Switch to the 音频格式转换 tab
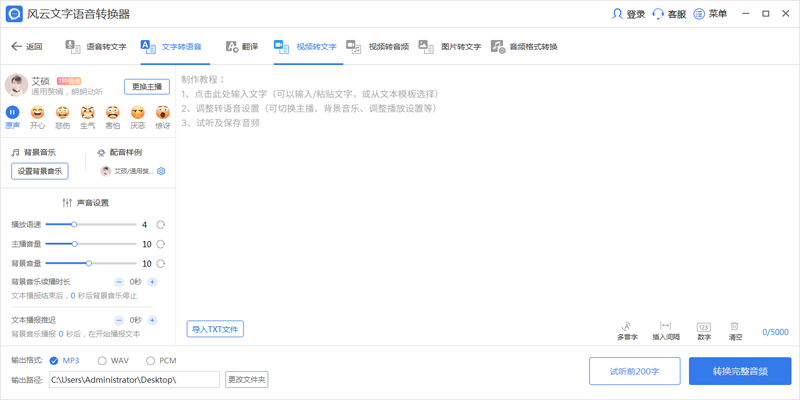Image resolution: width=800 pixels, height=400 pixels. (524, 46)
